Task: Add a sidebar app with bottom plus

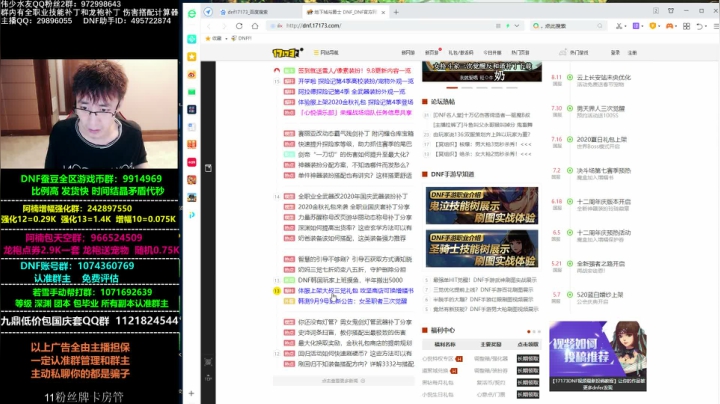Action: pyautogui.click(x=191, y=393)
